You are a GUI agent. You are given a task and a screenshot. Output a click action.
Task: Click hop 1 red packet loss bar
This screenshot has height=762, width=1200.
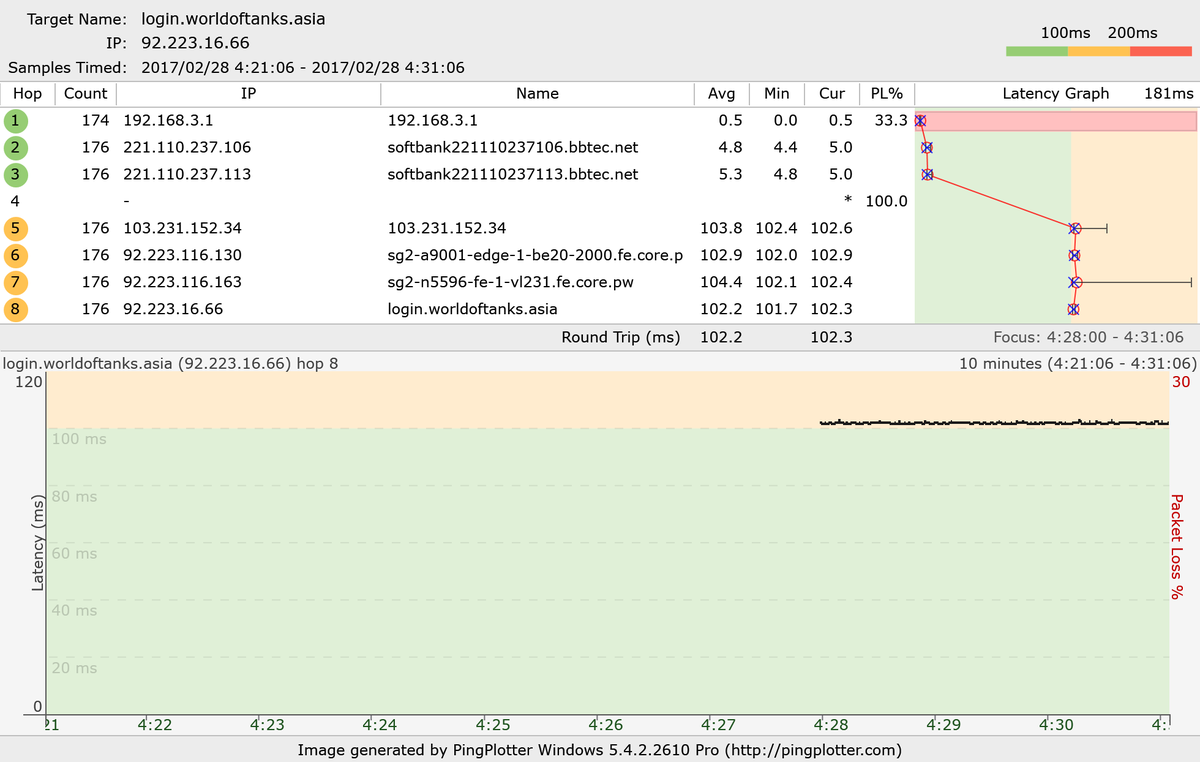[x=1056, y=121]
